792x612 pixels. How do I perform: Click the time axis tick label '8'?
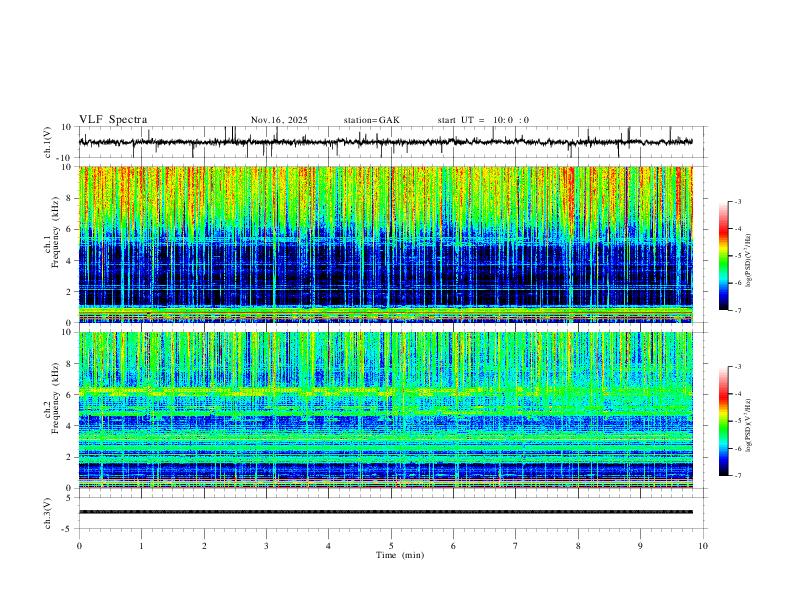578,546
